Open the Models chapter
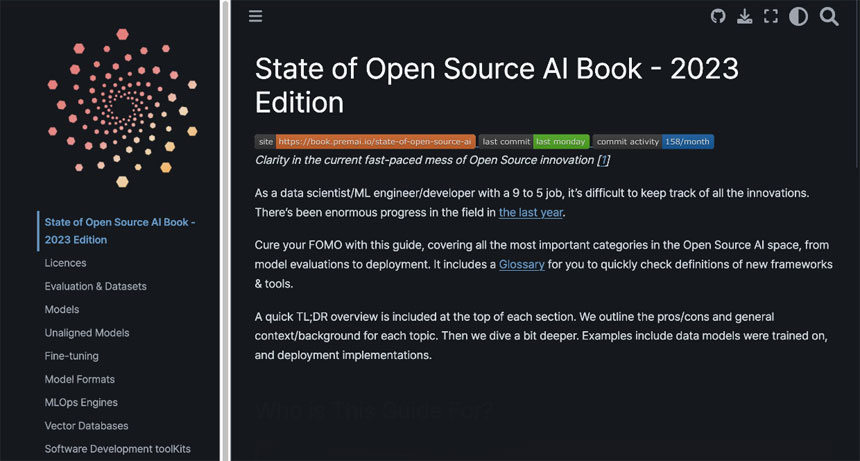This screenshot has height=461, width=860. pyautogui.click(x=62, y=309)
